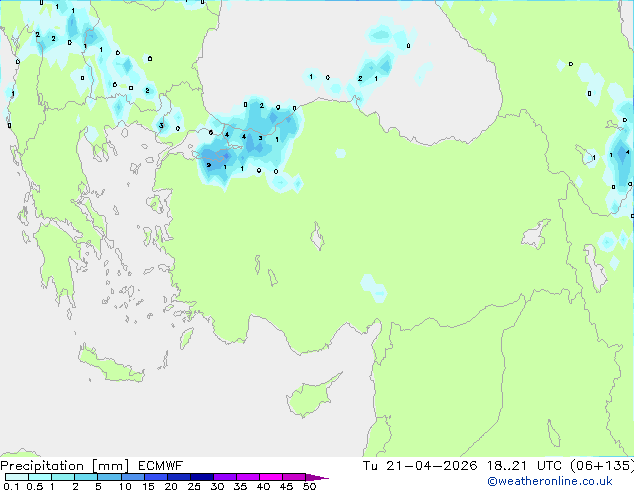Open the weatheronline.co.uk copyright link
The image size is (634, 490).
point(550,481)
